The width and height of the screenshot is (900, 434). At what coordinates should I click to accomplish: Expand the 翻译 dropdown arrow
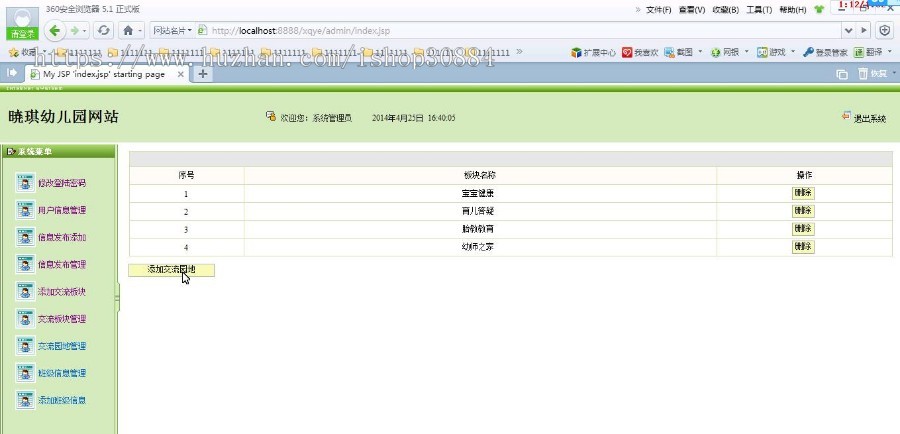890,52
